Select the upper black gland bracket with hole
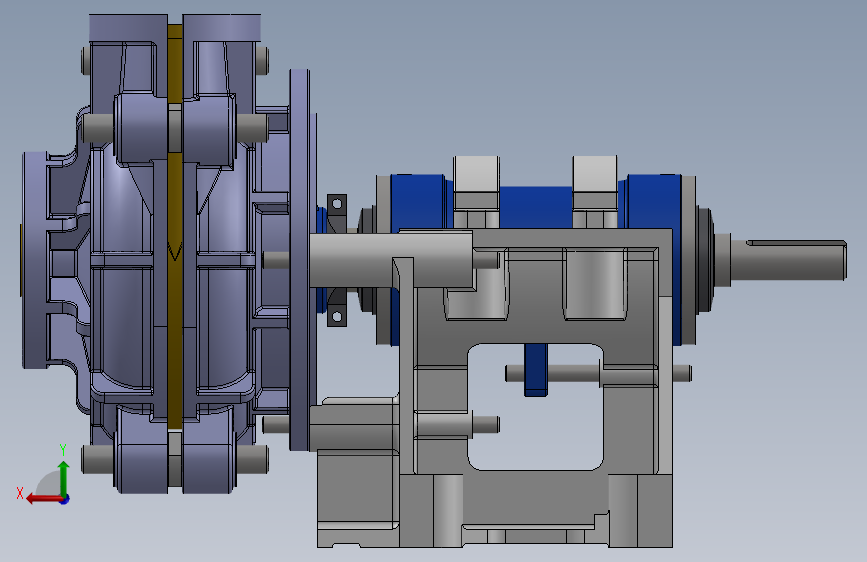 [337, 212]
